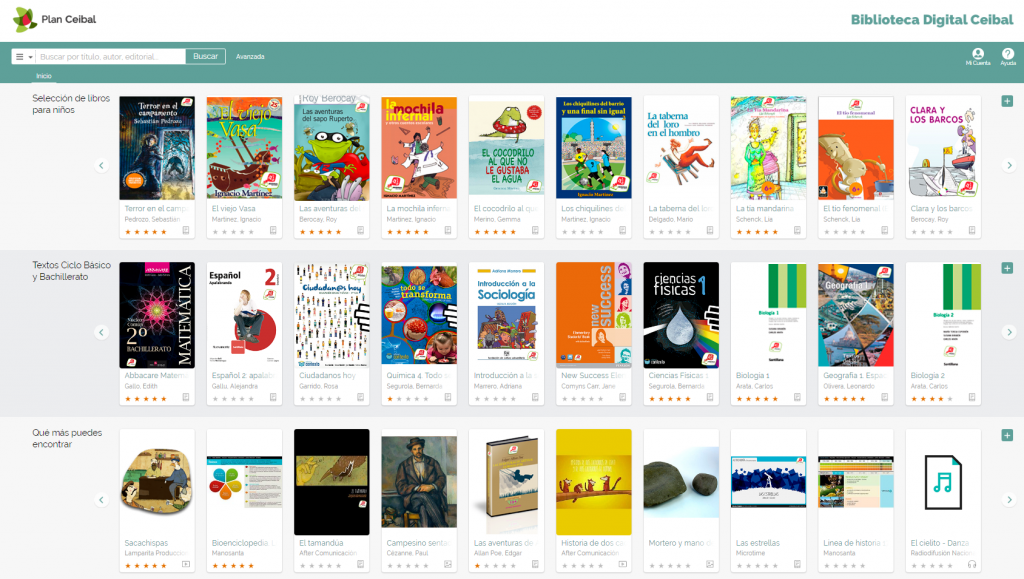
Task: Open the Avanzada advanced search
Action: click(250, 57)
